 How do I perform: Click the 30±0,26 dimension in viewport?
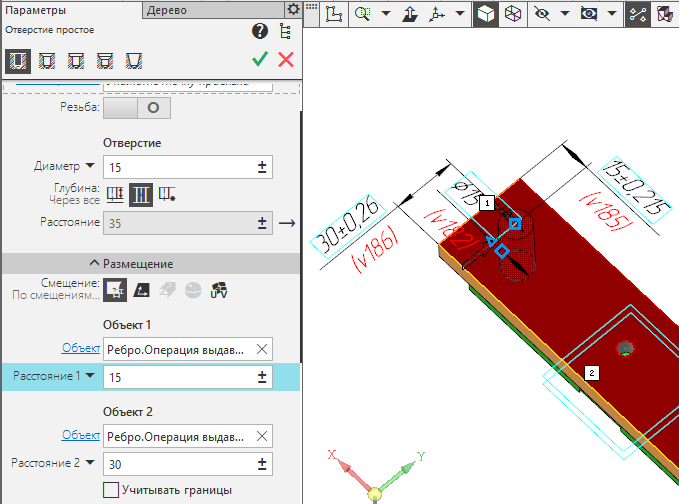pyautogui.click(x=348, y=226)
